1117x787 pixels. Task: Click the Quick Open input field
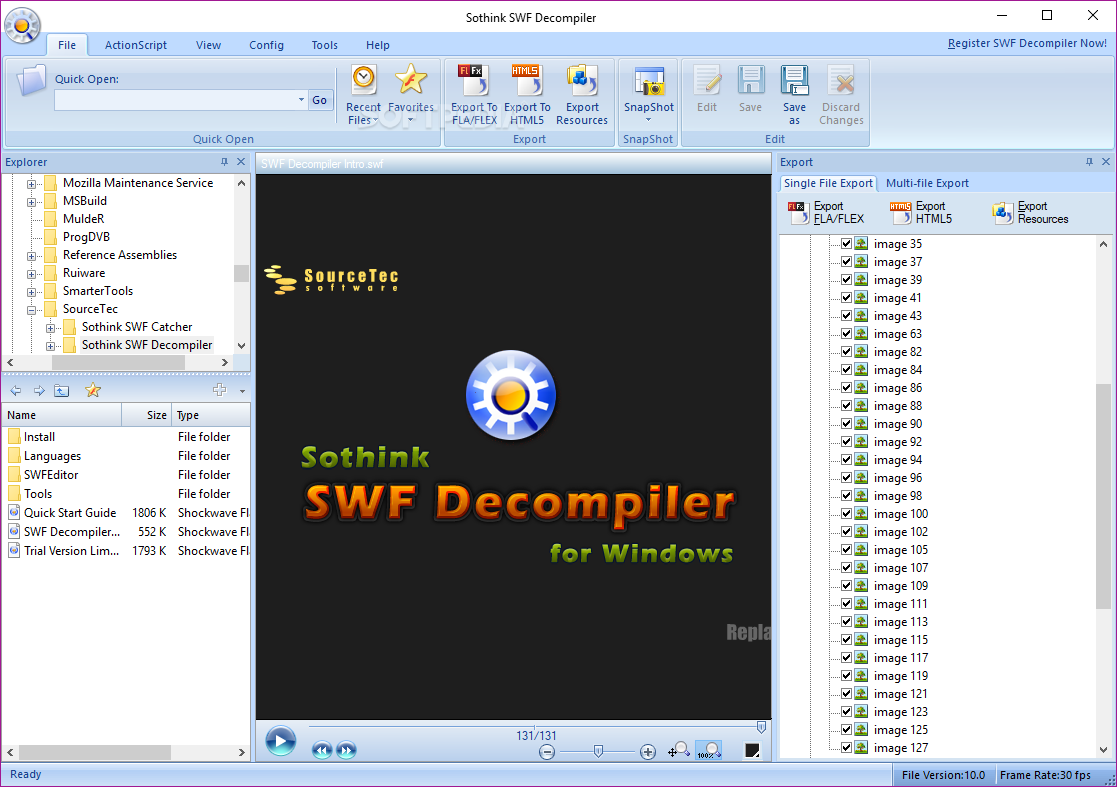175,100
